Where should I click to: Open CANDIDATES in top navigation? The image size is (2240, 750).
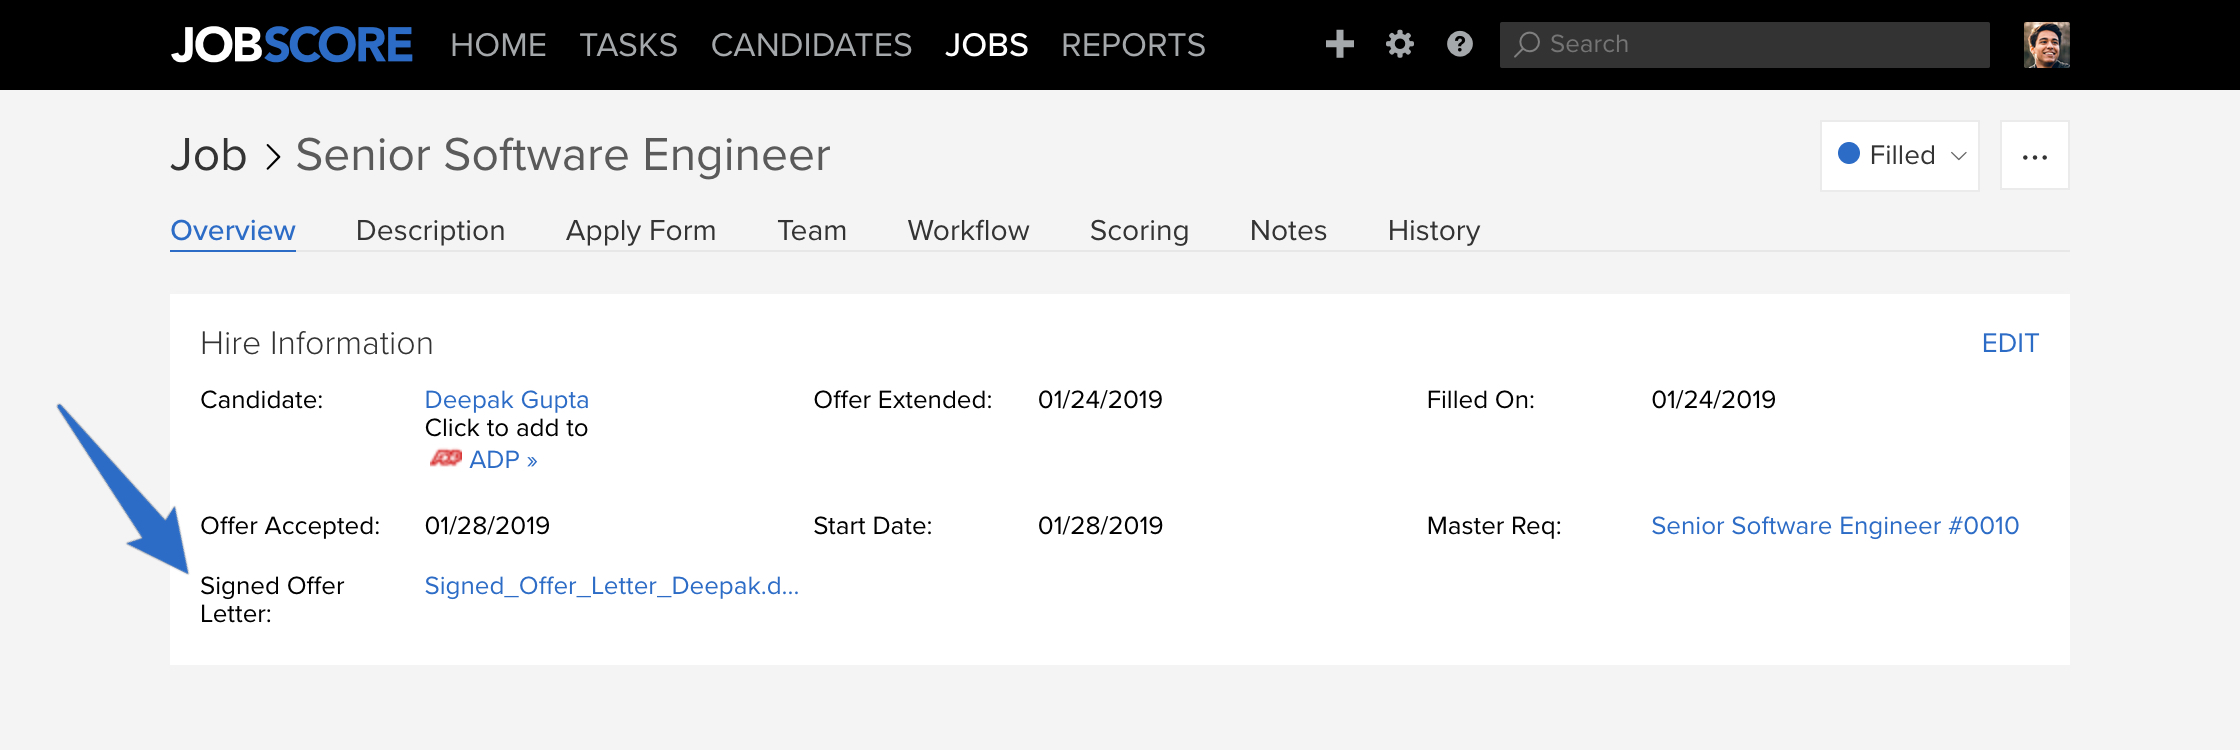[x=811, y=45]
